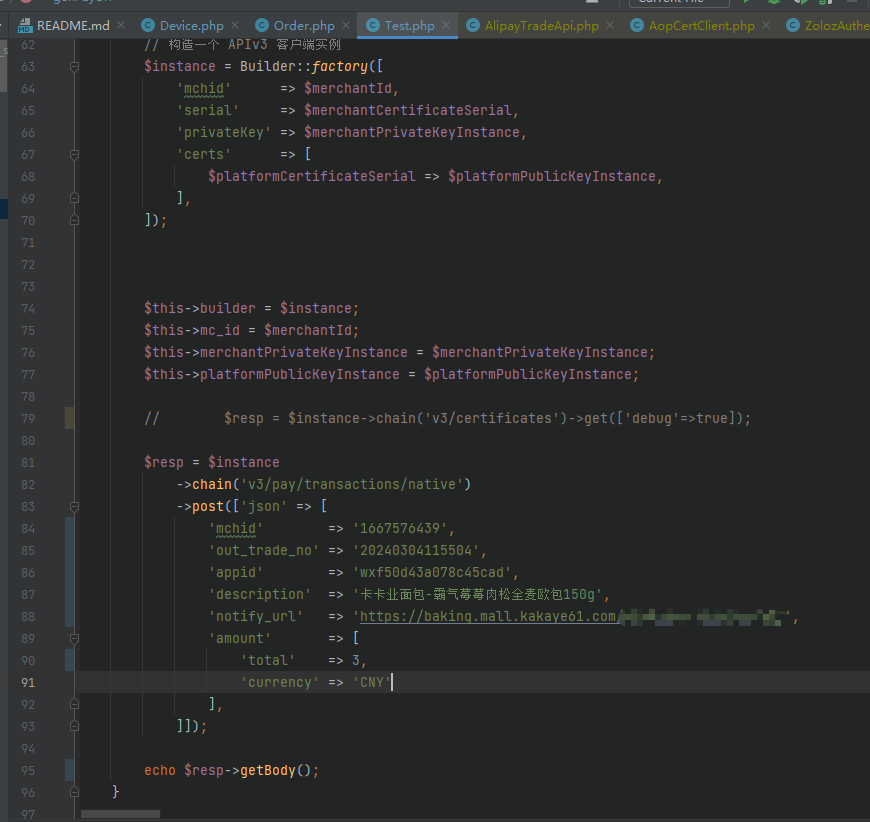The height and width of the screenshot is (822, 870).
Task: Select the Test.php tab
Action: (x=401, y=26)
